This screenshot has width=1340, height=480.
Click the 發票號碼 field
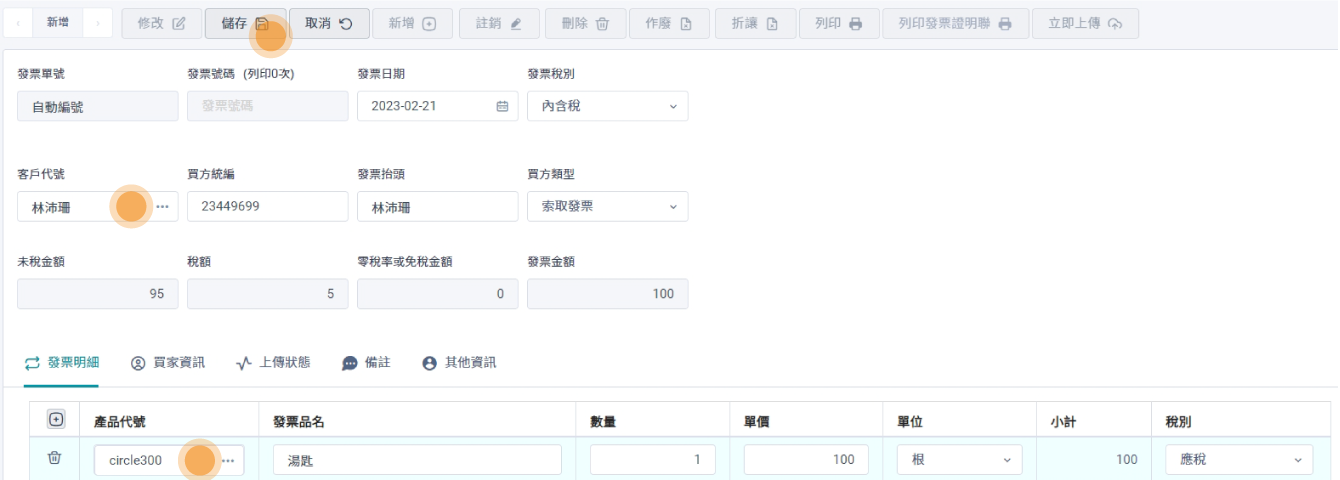pyautogui.click(x=267, y=106)
